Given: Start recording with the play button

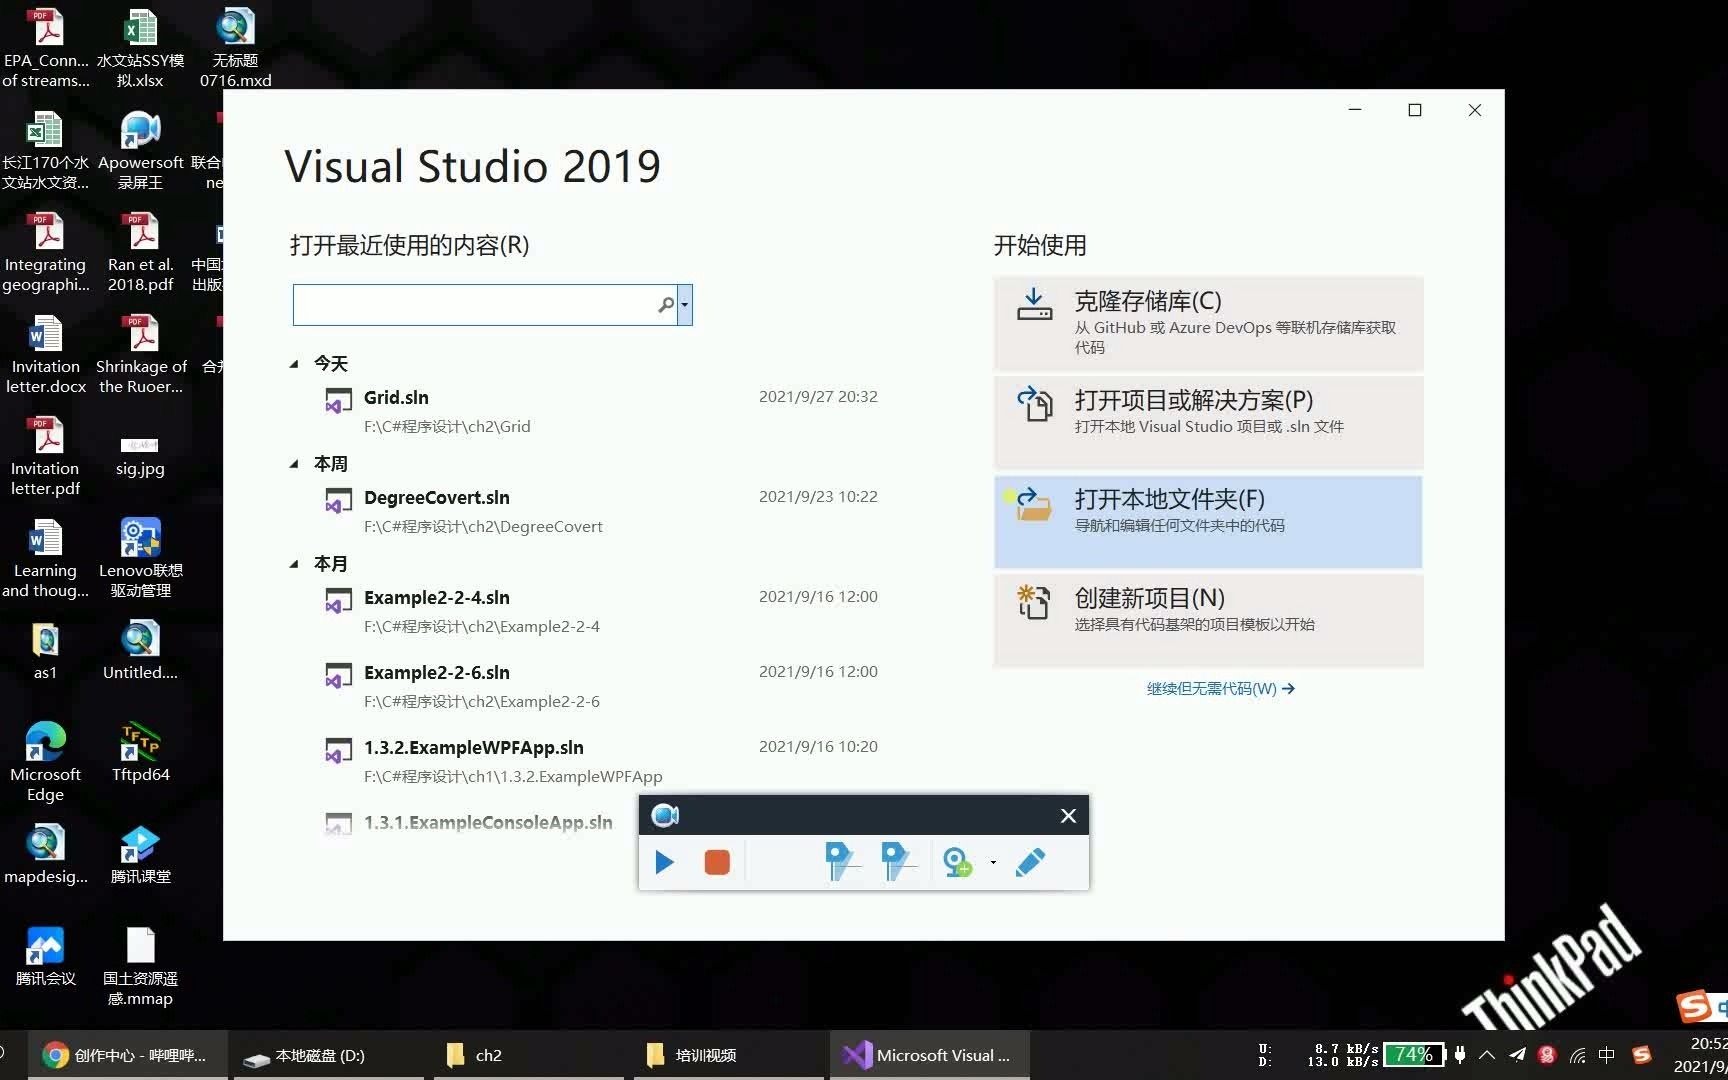Looking at the screenshot, I should [x=664, y=862].
